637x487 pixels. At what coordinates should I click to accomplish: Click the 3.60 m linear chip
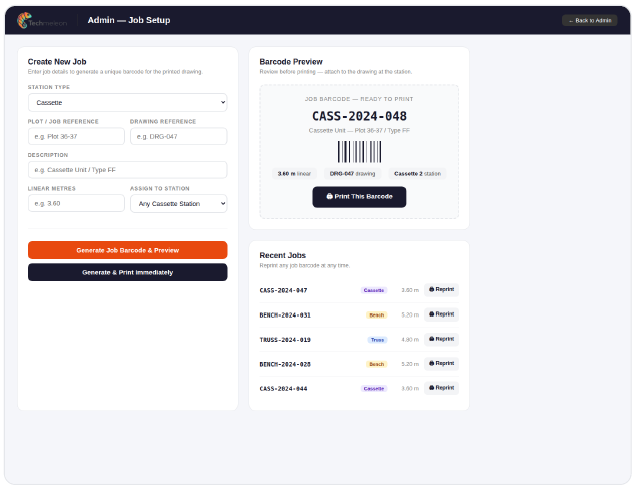point(294,173)
